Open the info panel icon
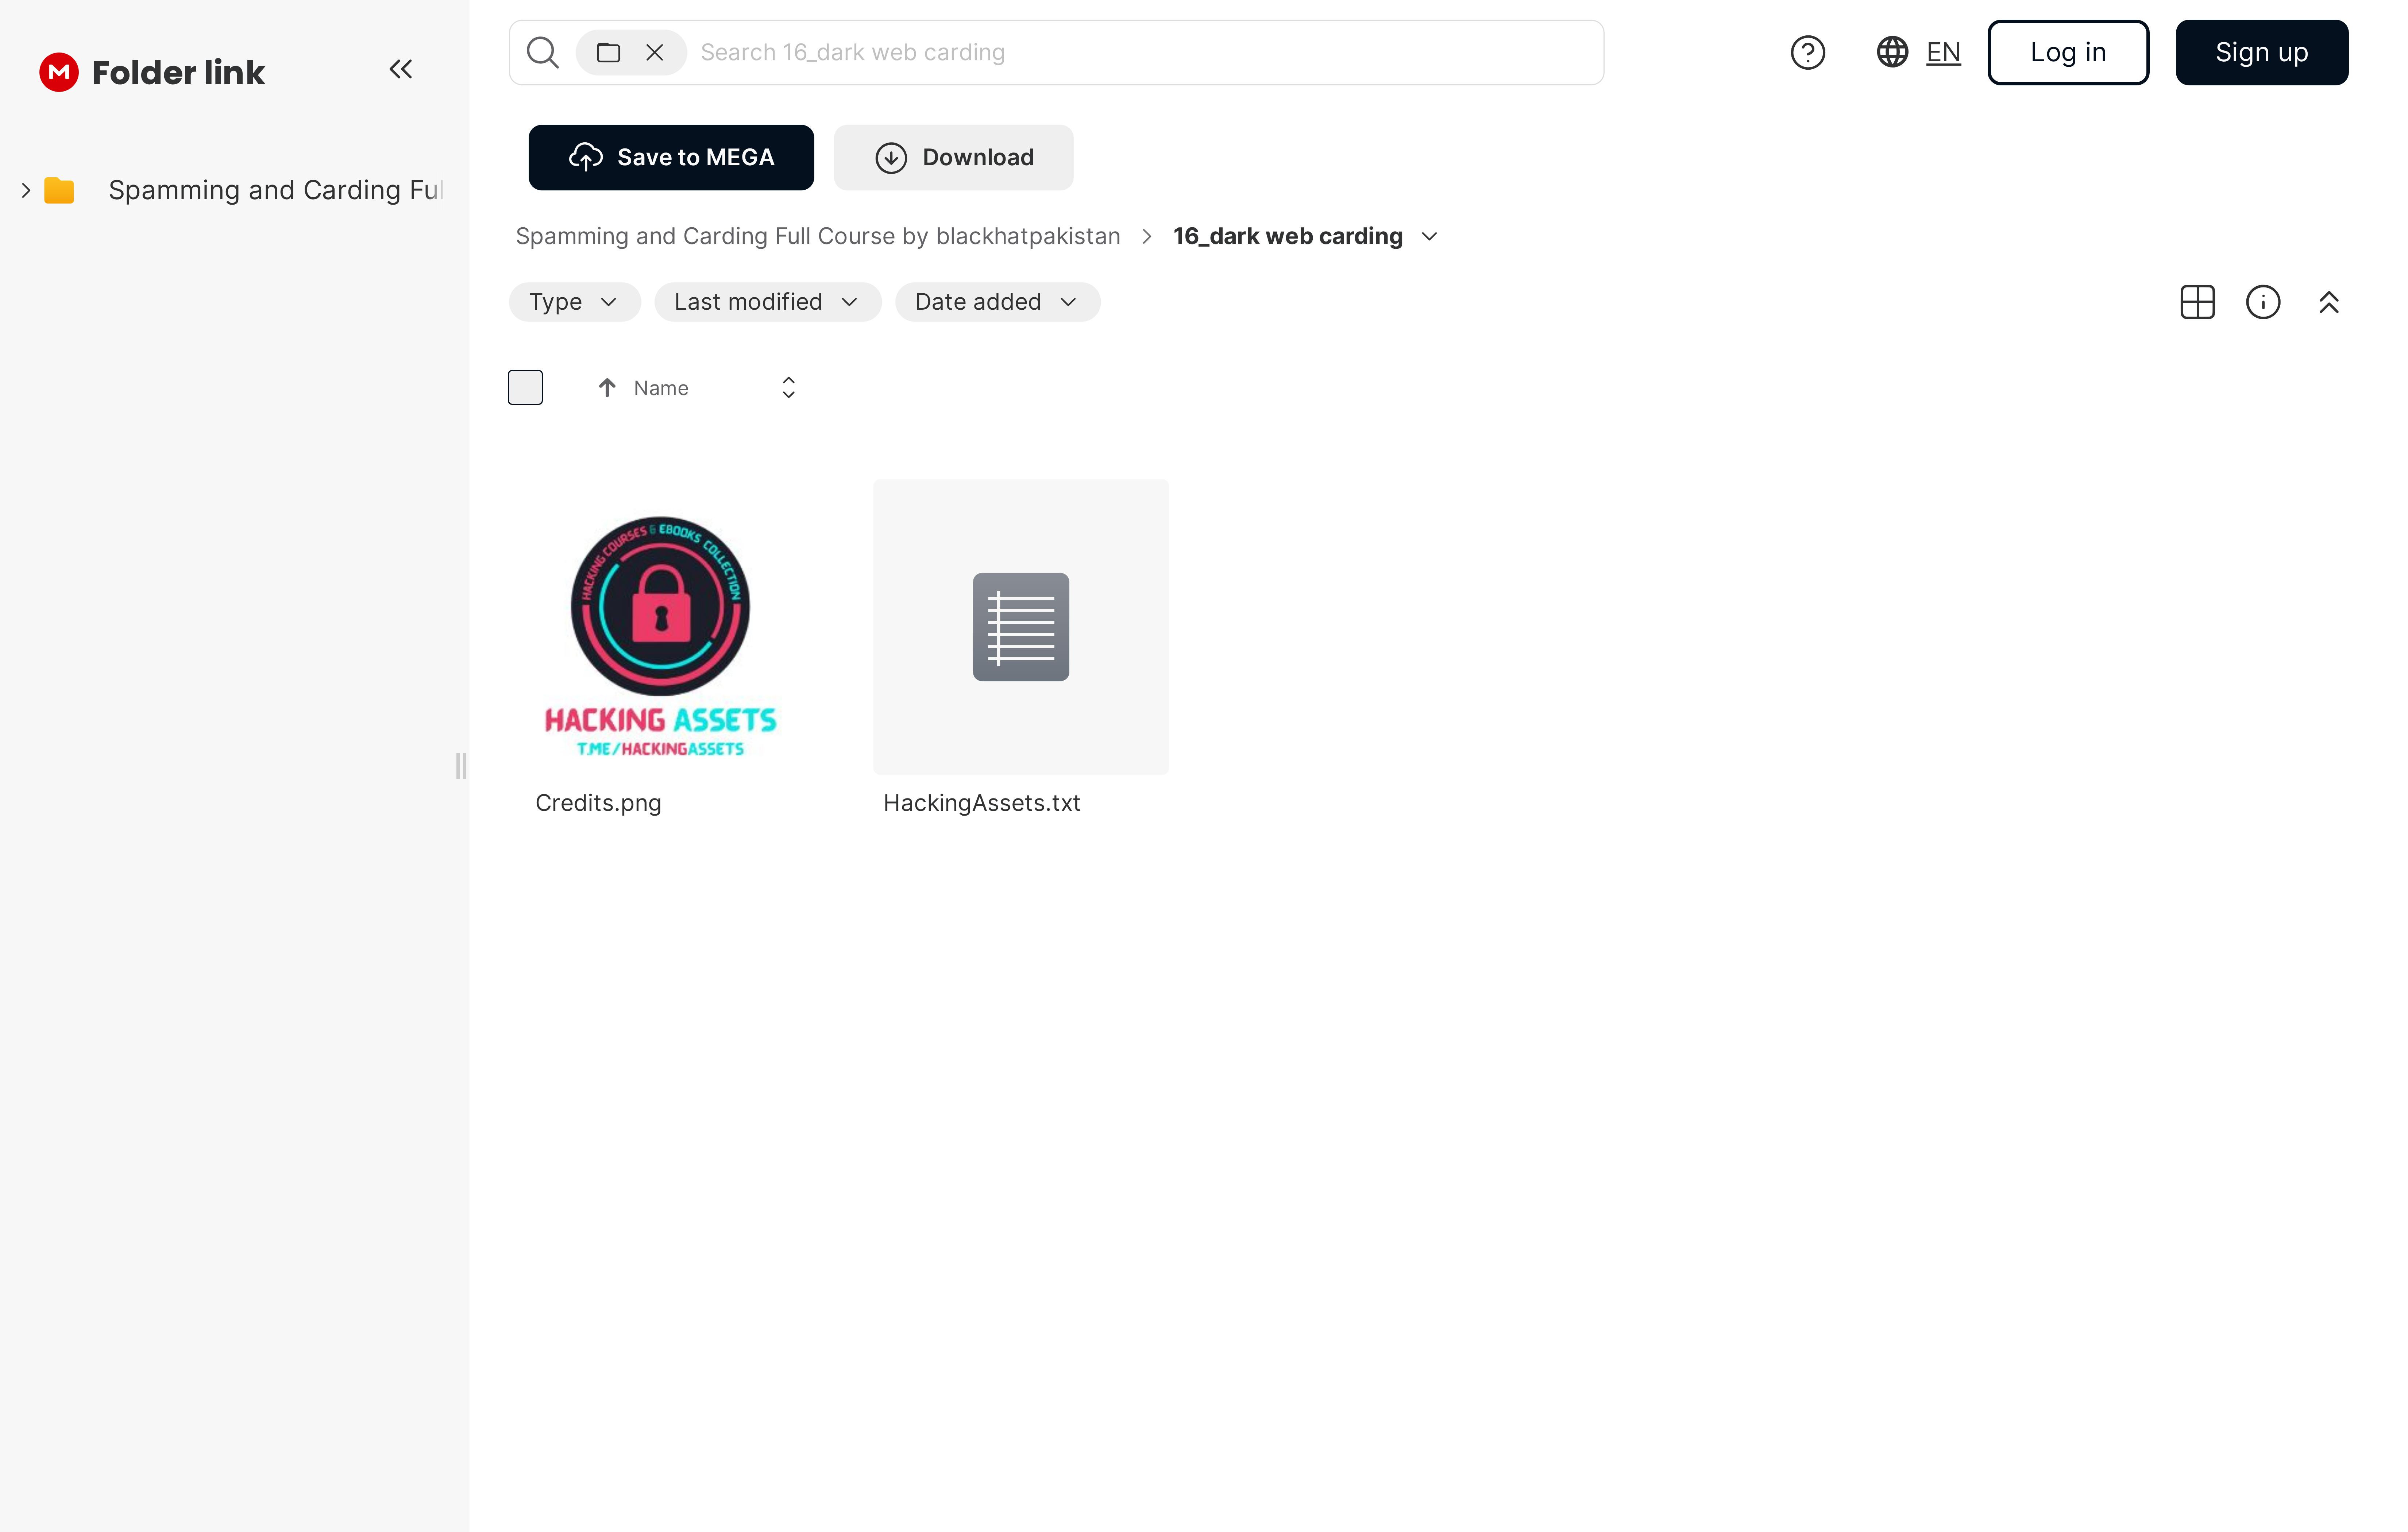Screen dimensions: 2408x1532 2263,302
